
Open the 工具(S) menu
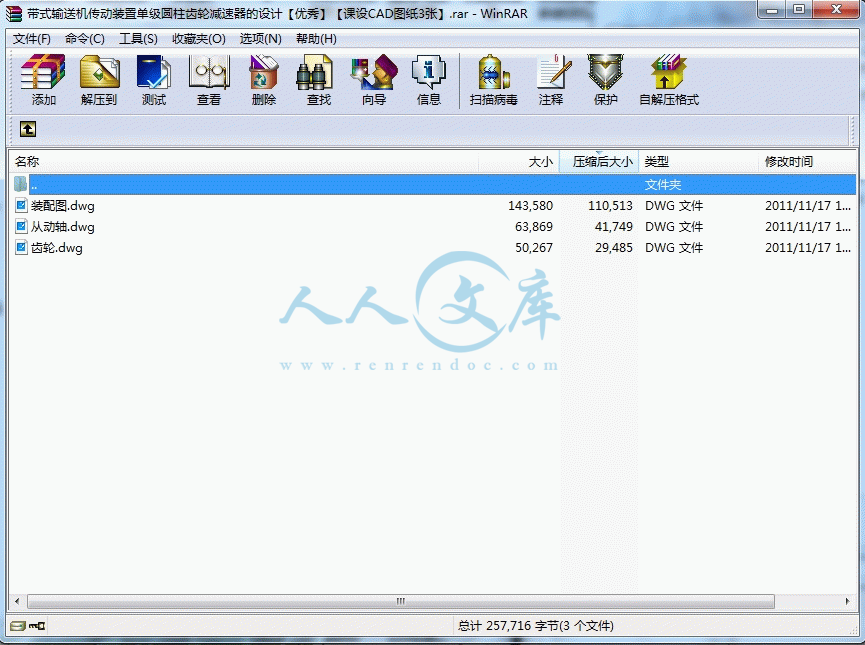138,39
